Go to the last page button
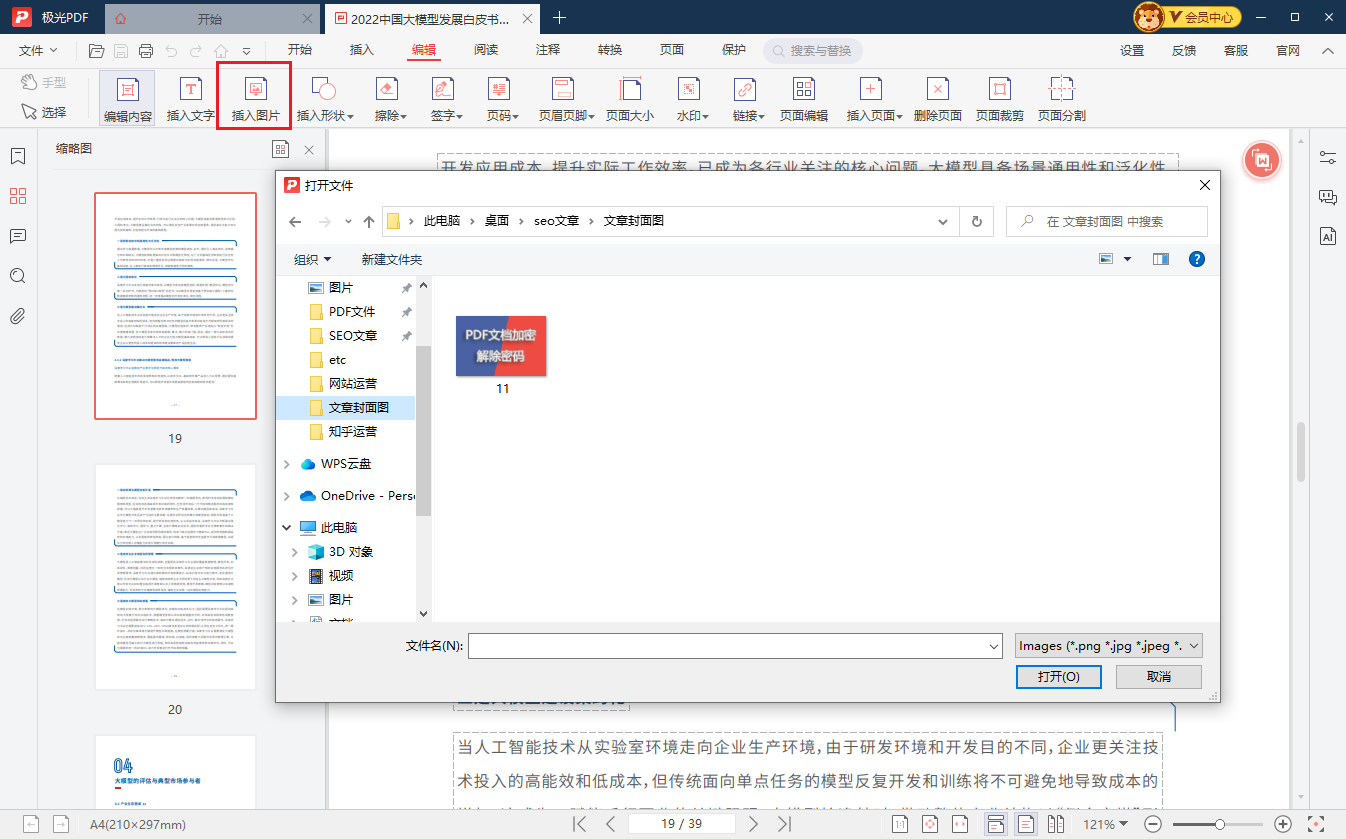Viewport: 1346px width, 839px height. pyautogui.click(x=785, y=824)
